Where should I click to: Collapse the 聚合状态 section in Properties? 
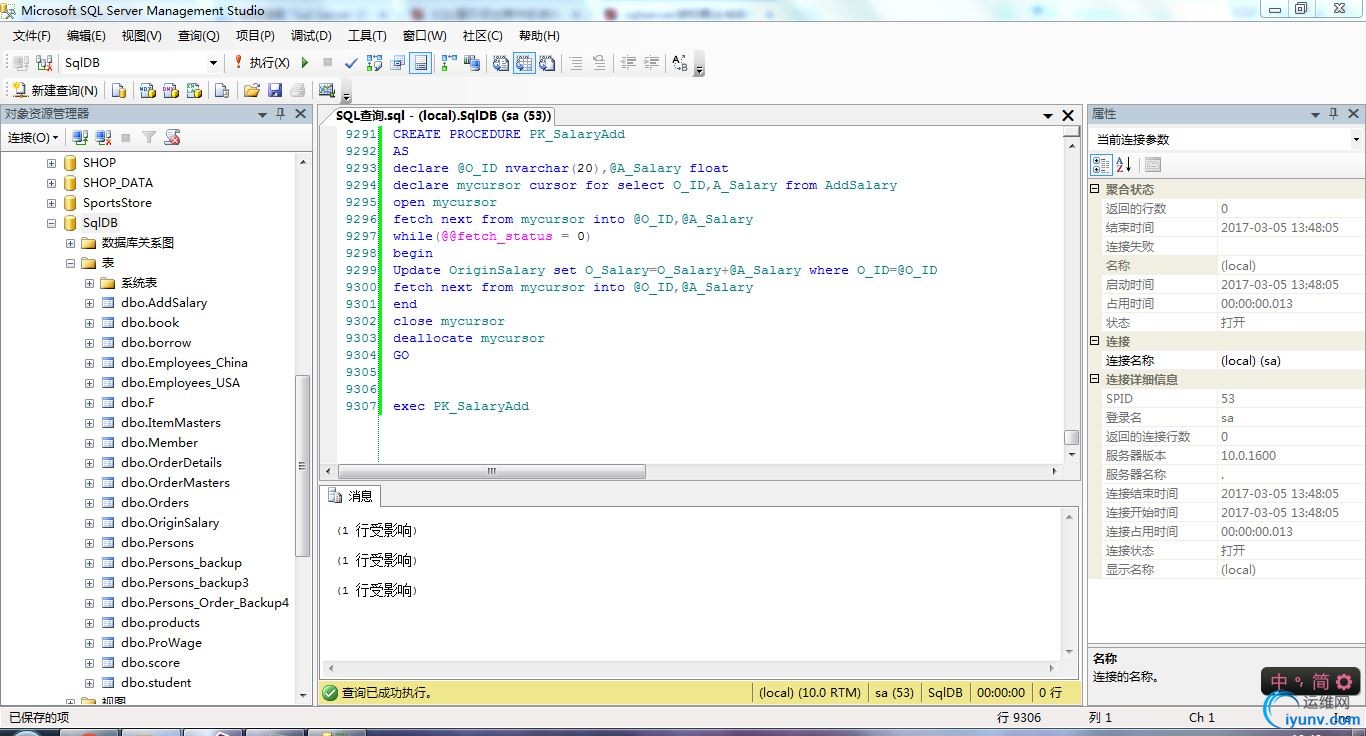(1094, 189)
